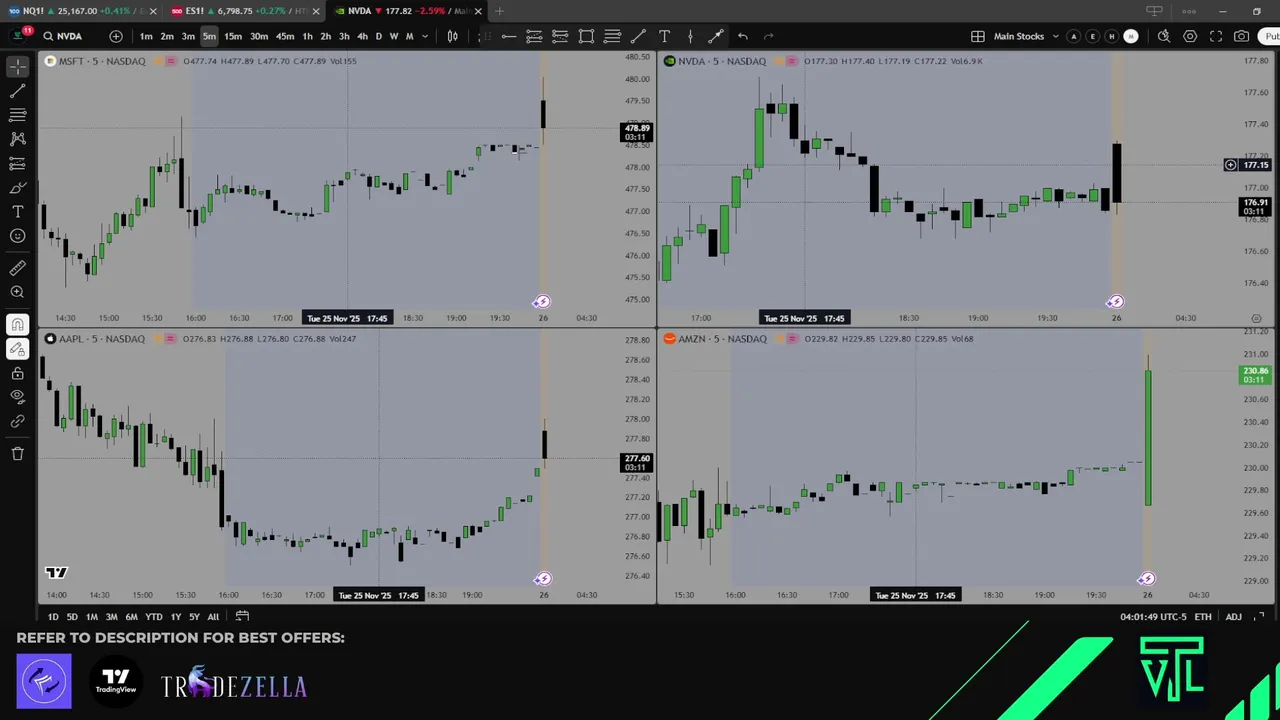This screenshot has height=720, width=1280.
Task: Click the trash icon to remove objects
Action: tap(18, 454)
